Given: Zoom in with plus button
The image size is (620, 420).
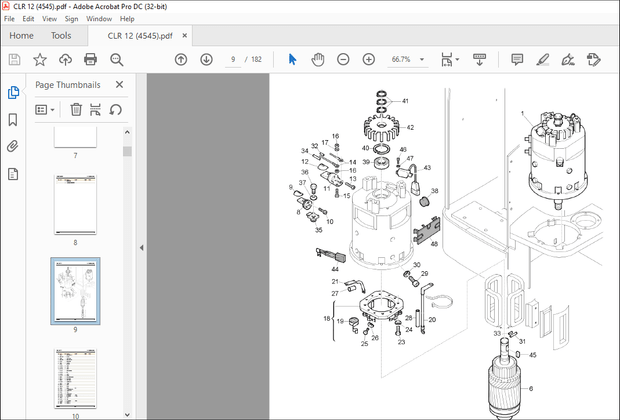Looking at the screenshot, I should click(369, 60).
